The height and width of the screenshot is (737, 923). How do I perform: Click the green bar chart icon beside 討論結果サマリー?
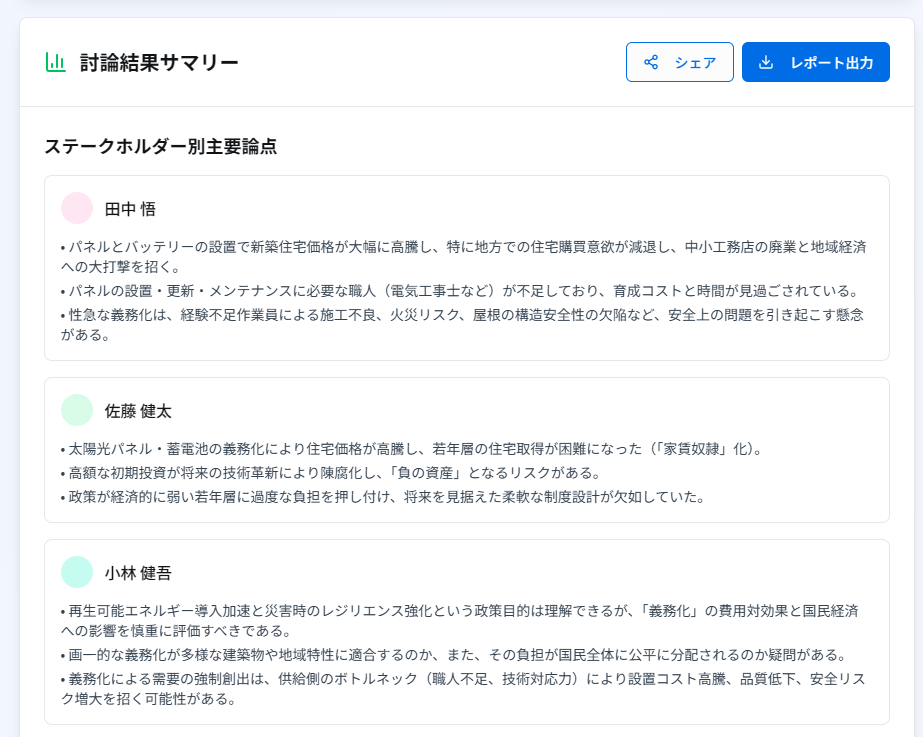pyautogui.click(x=55, y=62)
